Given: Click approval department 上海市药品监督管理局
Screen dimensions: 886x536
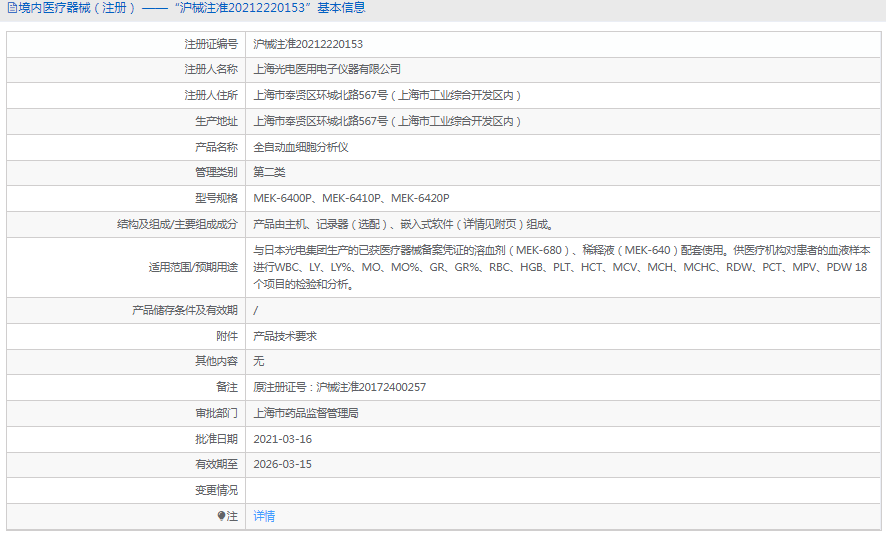Looking at the screenshot, I should 306,413.
